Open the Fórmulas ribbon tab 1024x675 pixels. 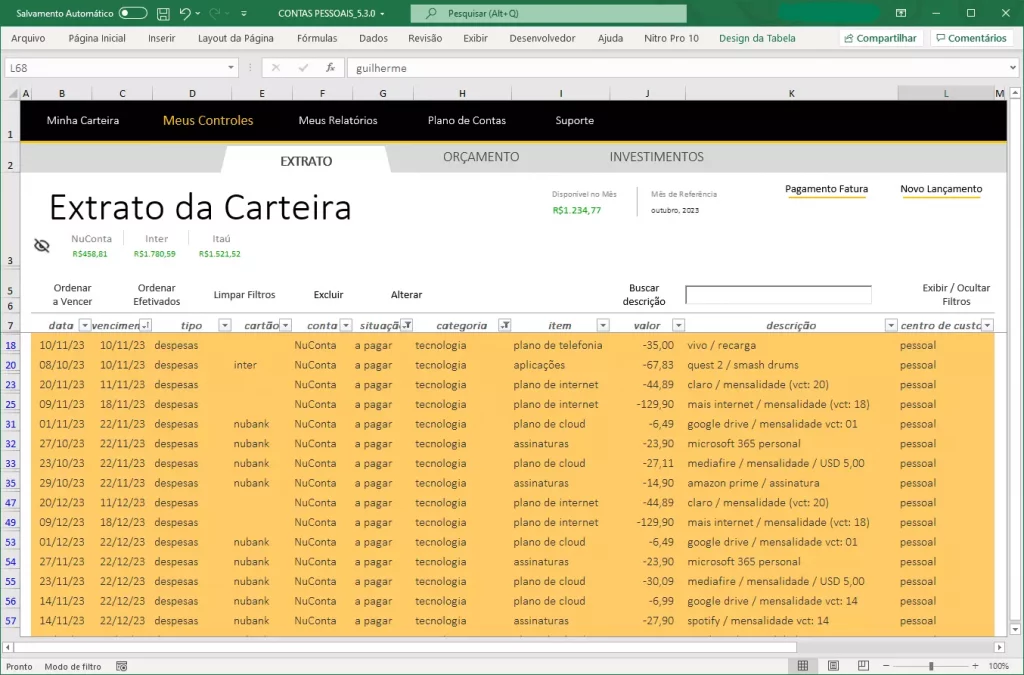[x=316, y=38]
